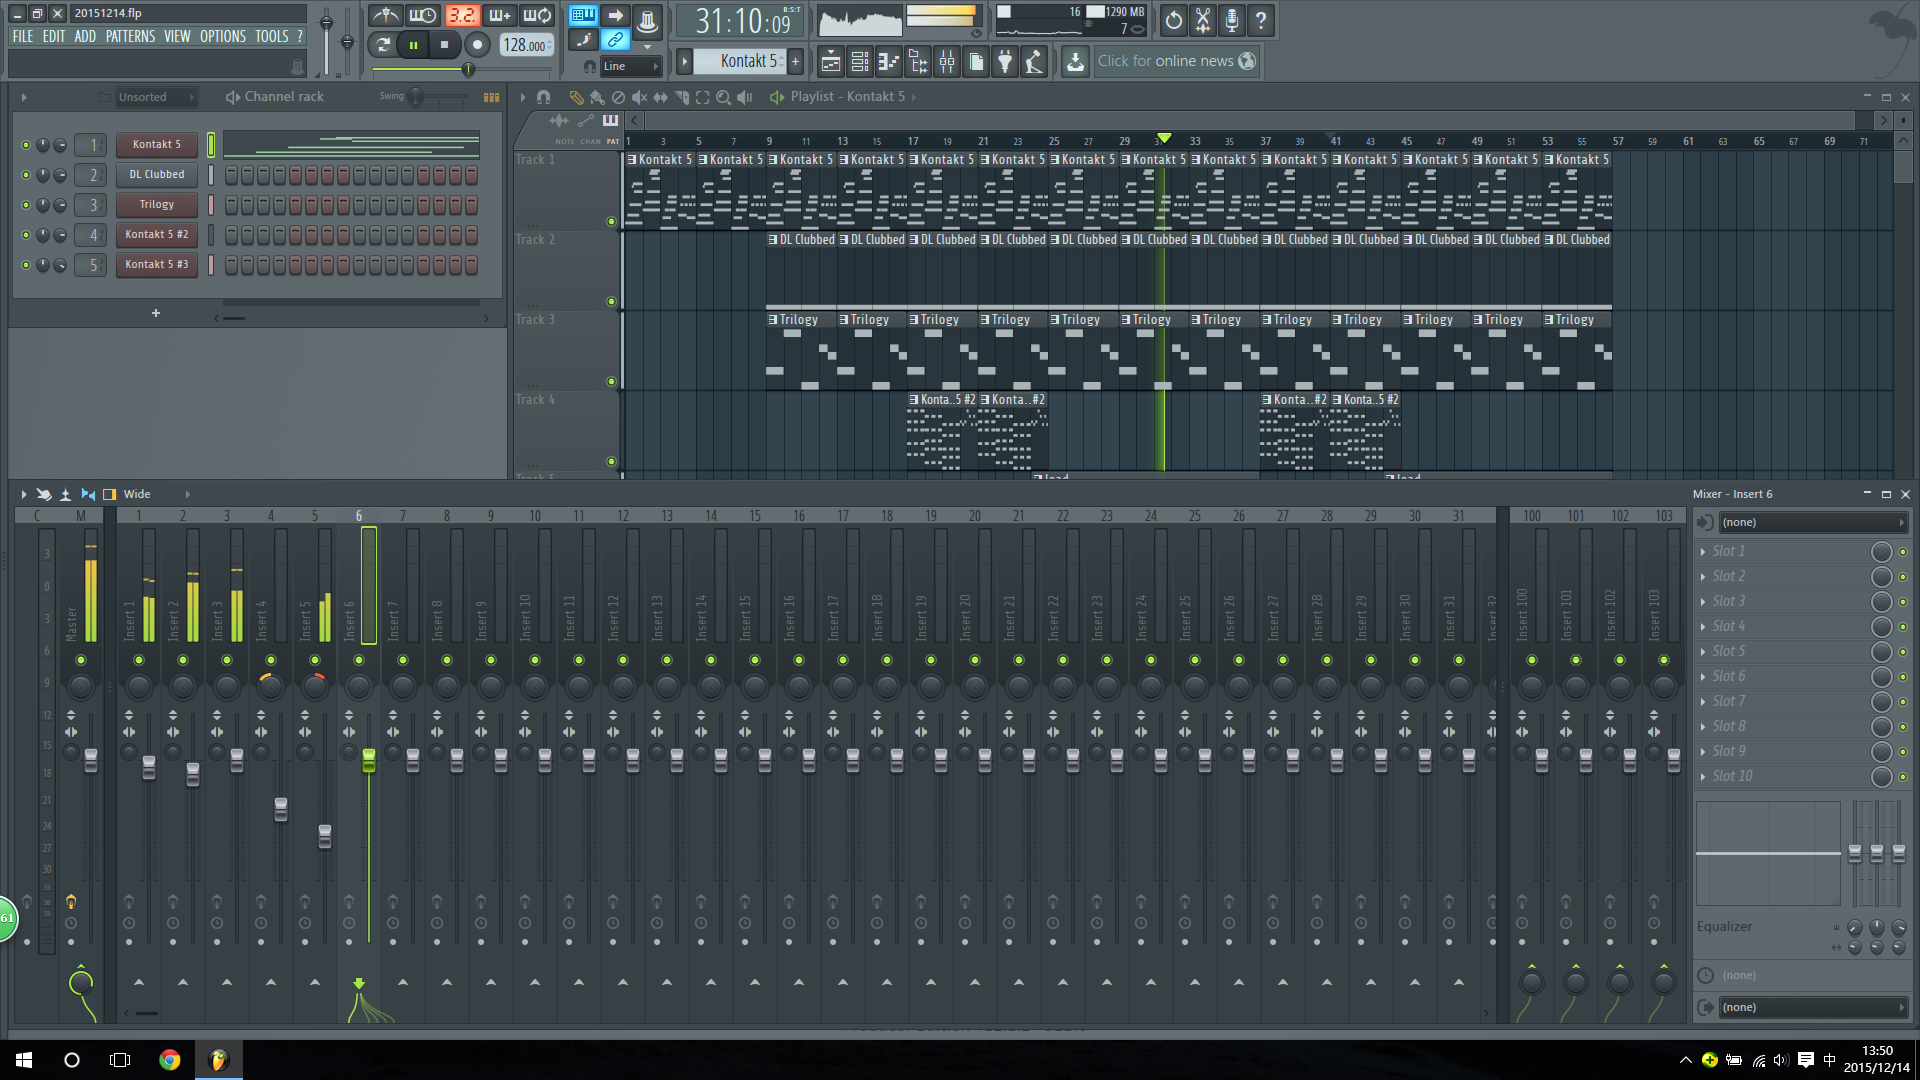Select the playlist paint brush tool
This screenshot has height=1080, width=1920.
[x=597, y=97]
